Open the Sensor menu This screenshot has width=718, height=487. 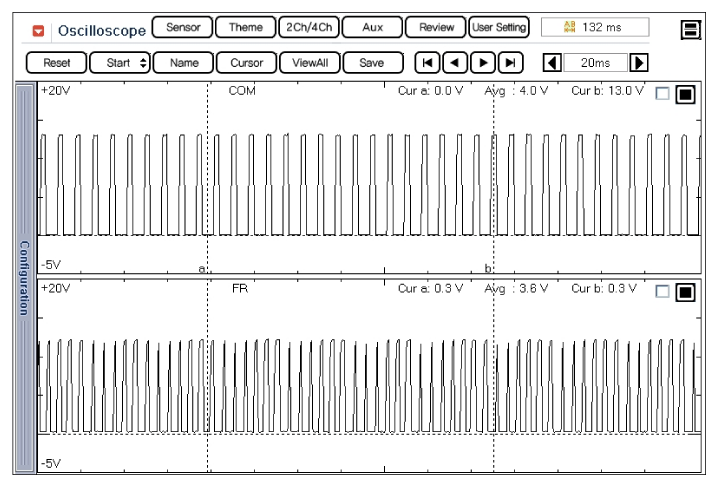[182, 27]
